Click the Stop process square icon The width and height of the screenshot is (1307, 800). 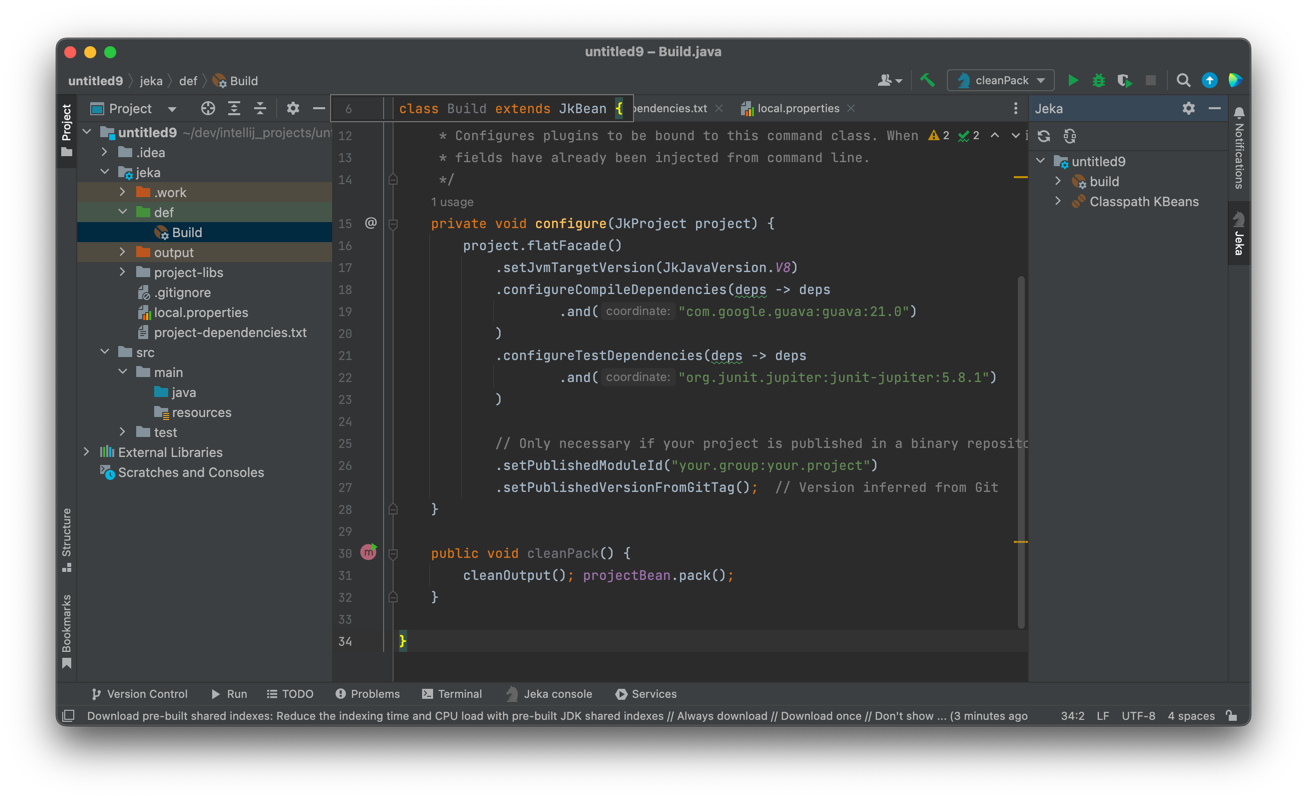click(x=1151, y=80)
